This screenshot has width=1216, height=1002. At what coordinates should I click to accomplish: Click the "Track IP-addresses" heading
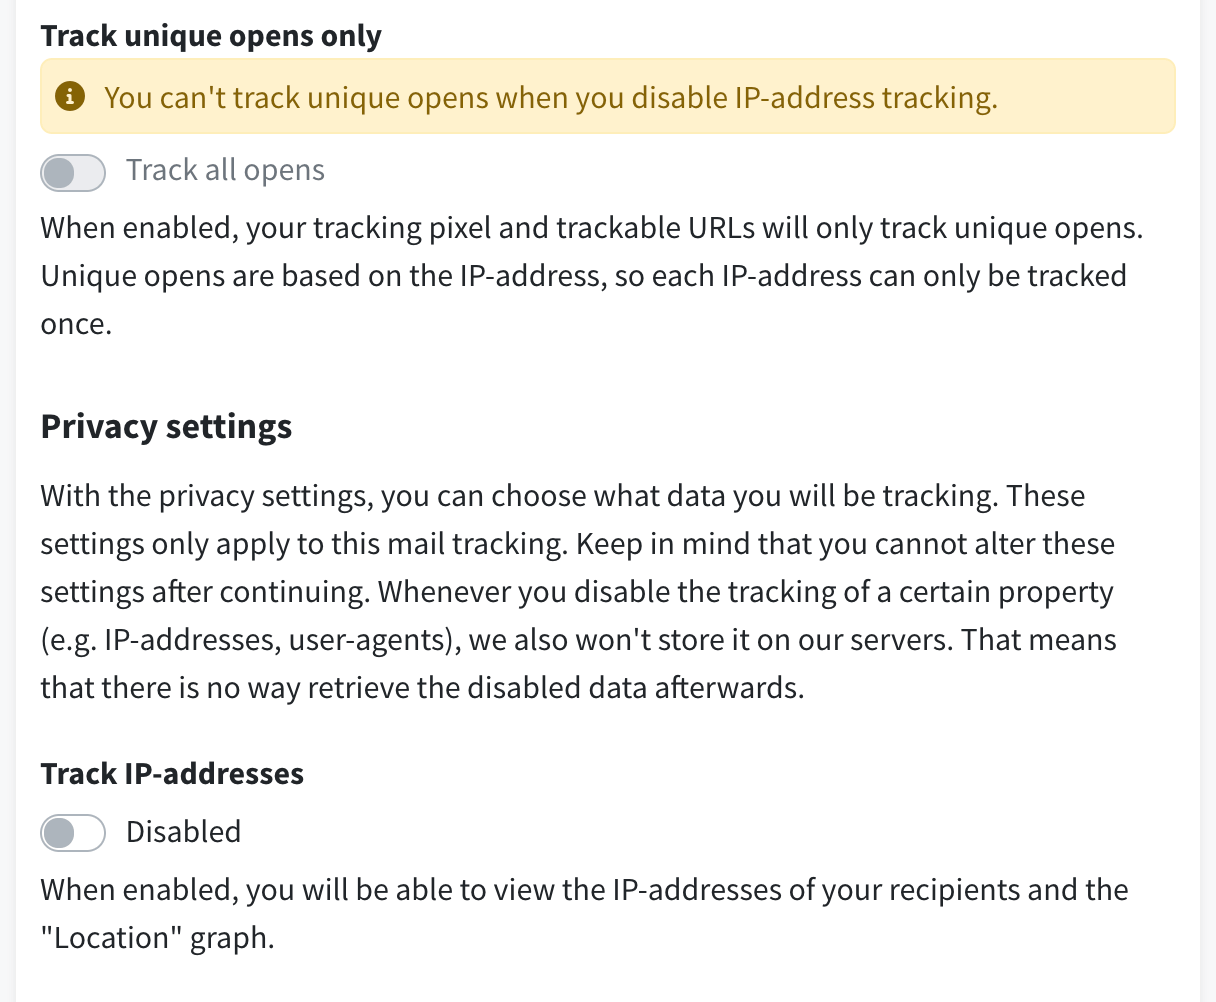(172, 774)
